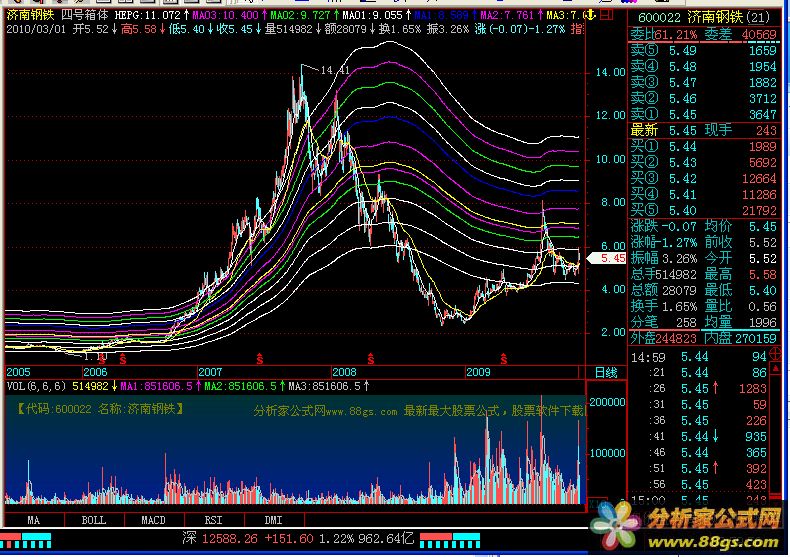Click the 换手 1.65% turnover row
The height and width of the screenshot is (557, 790).
(x=664, y=306)
